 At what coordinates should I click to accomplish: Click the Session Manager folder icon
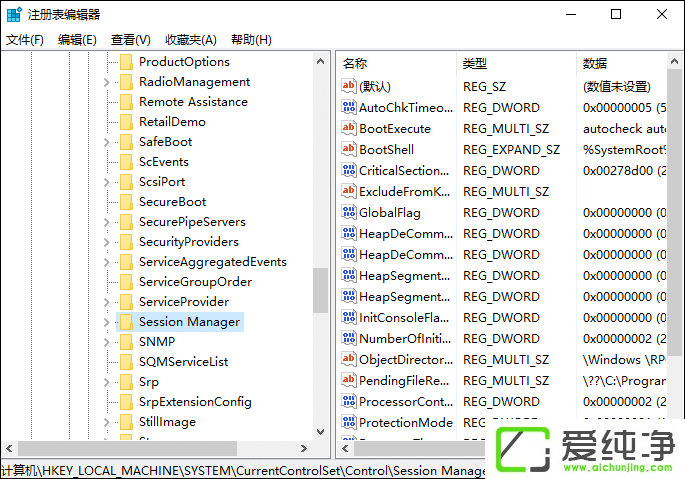coord(126,322)
